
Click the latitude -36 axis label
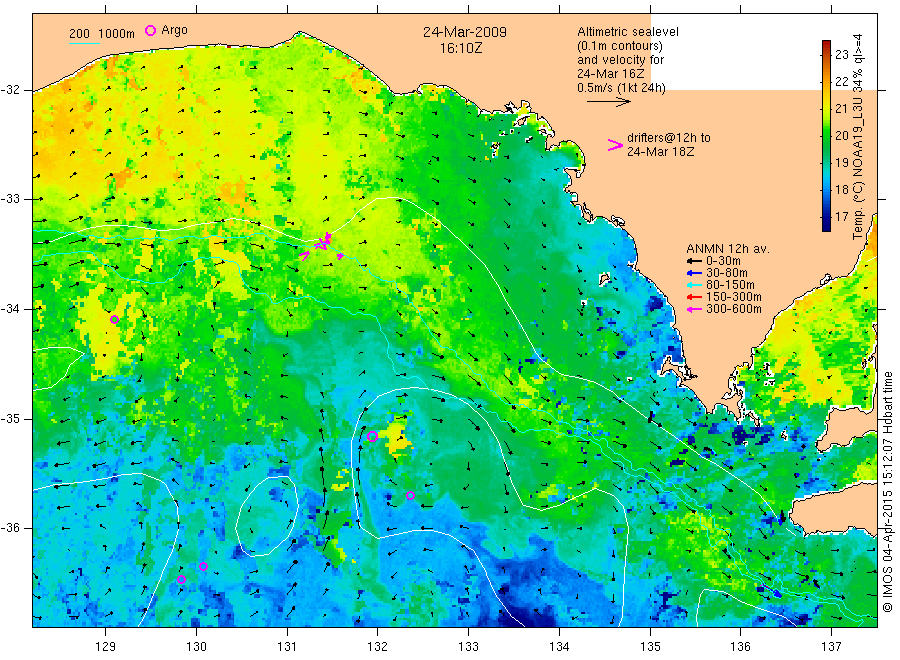[x=10, y=527]
